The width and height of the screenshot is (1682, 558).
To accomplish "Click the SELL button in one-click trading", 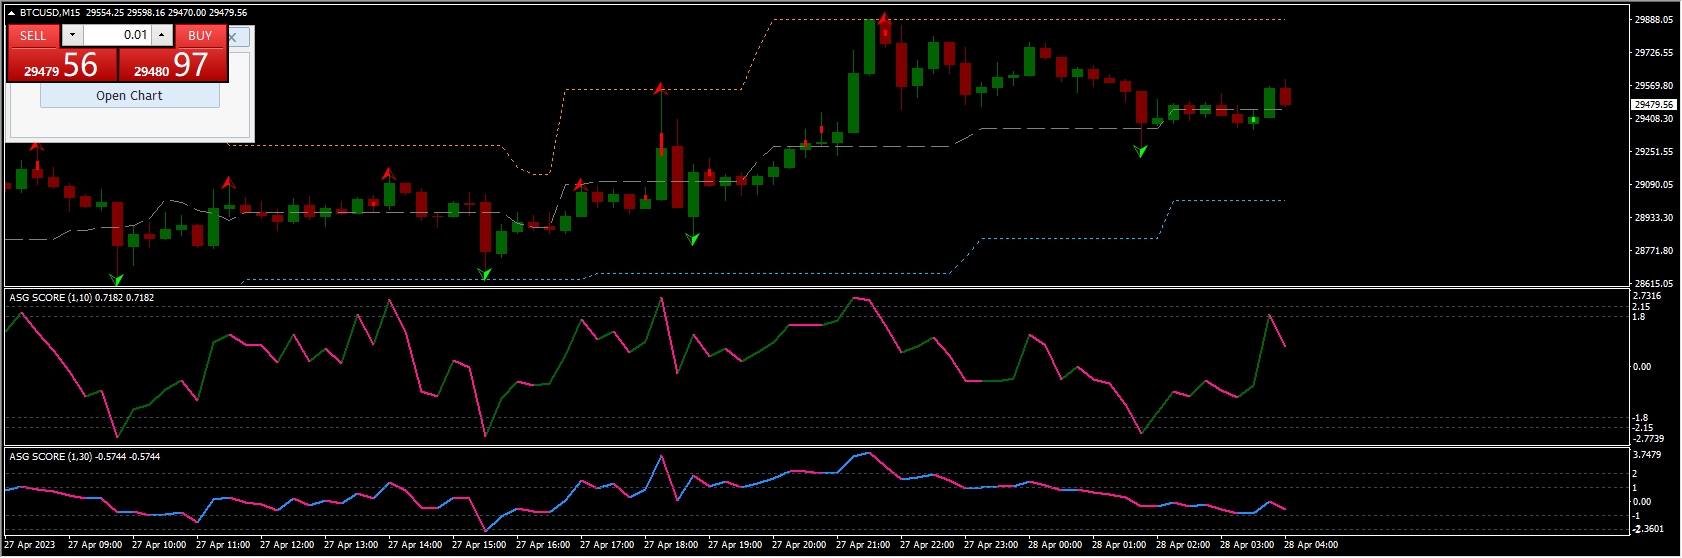I will (33, 35).
